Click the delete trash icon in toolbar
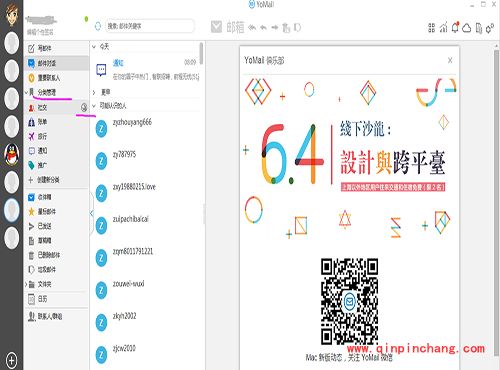The width and height of the screenshot is (500, 370). [x=286, y=28]
